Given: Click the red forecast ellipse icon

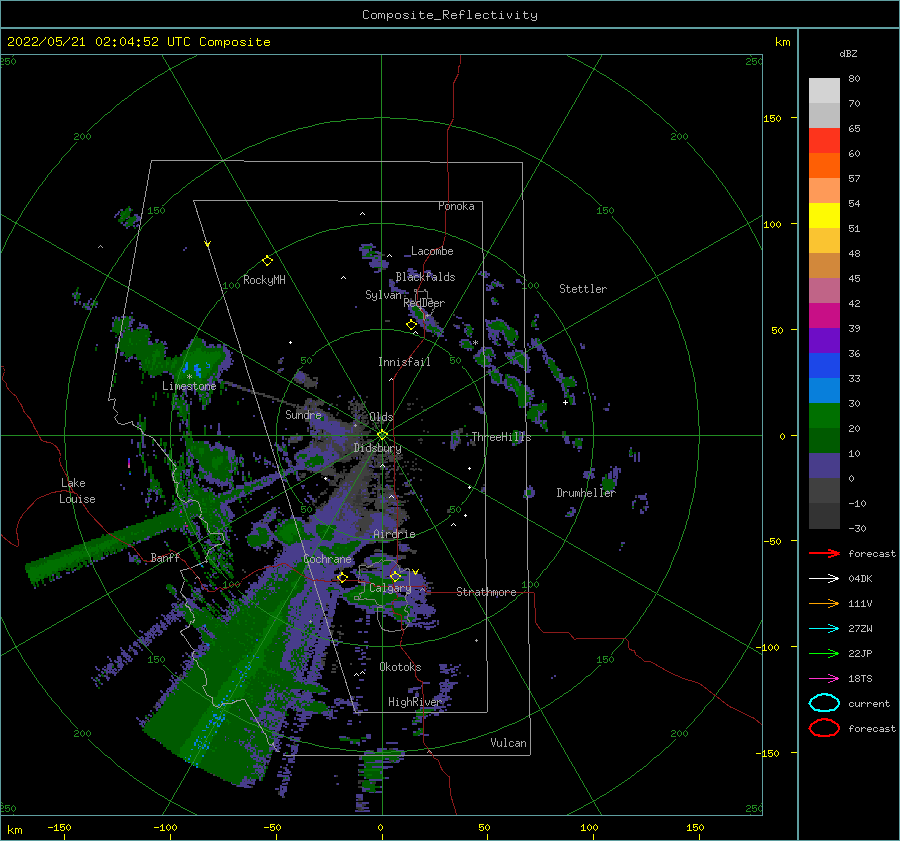Looking at the screenshot, I should point(824,728).
